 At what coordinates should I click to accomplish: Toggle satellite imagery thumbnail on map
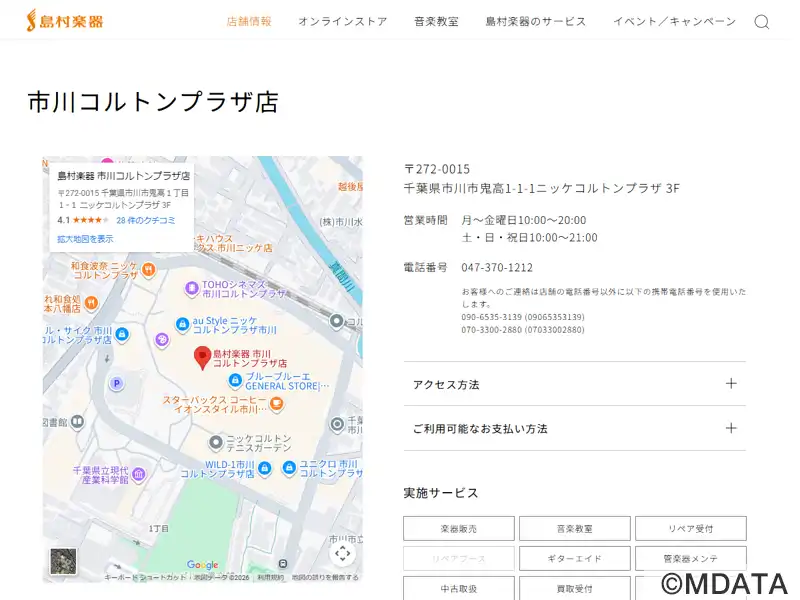[x=63, y=561]
